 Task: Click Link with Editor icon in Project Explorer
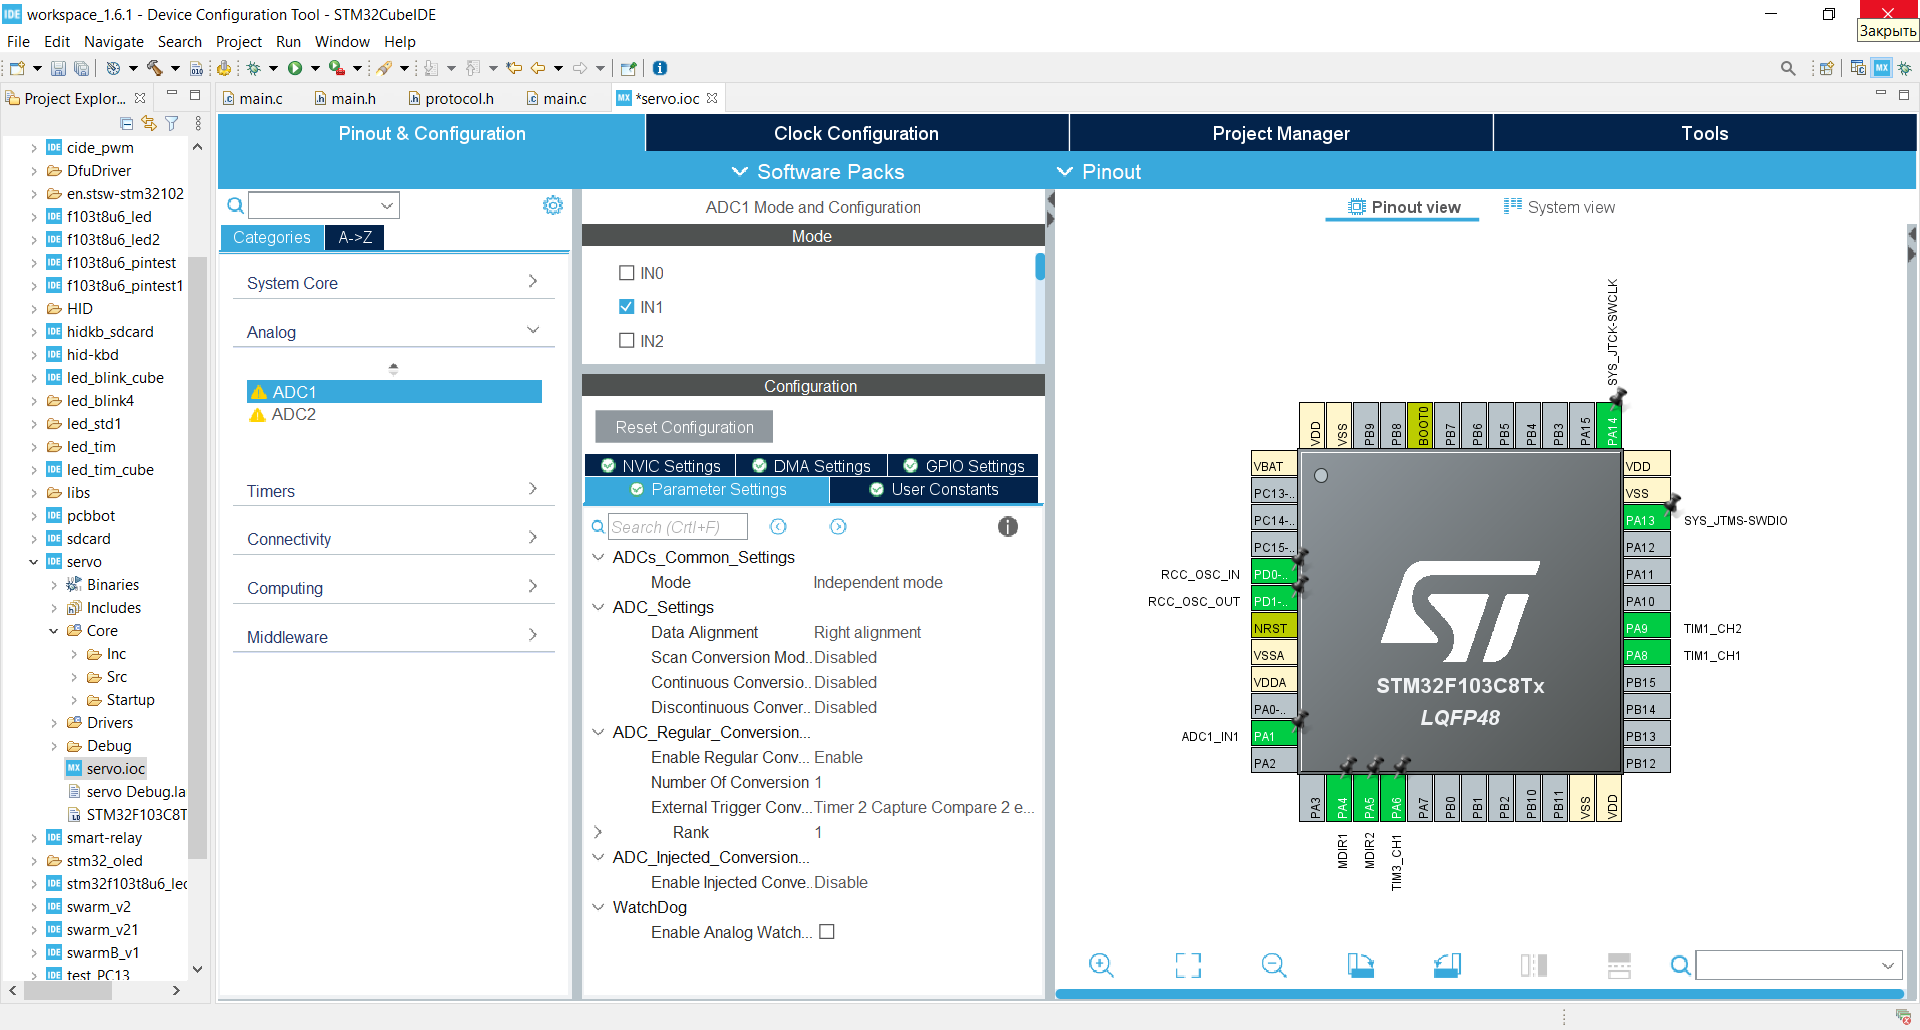149,123
